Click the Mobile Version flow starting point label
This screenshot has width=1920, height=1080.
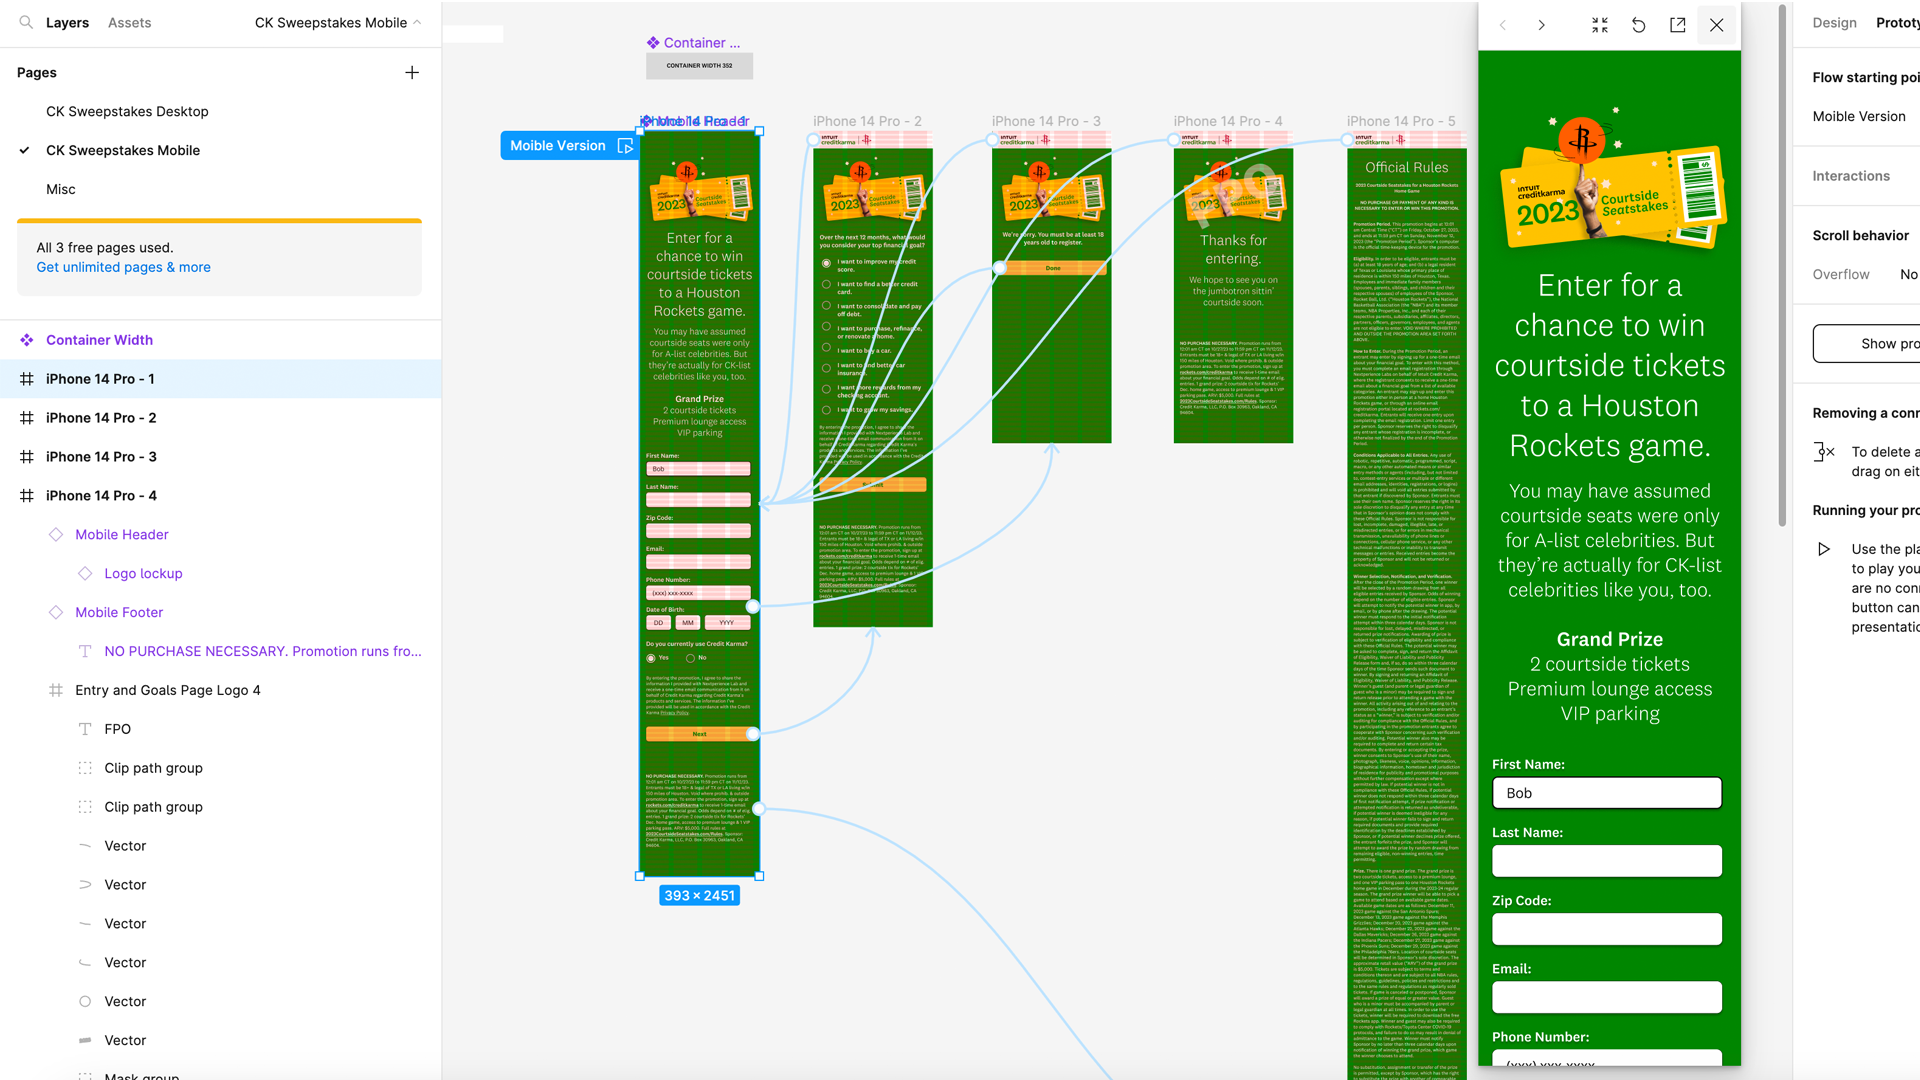point(558,146)
